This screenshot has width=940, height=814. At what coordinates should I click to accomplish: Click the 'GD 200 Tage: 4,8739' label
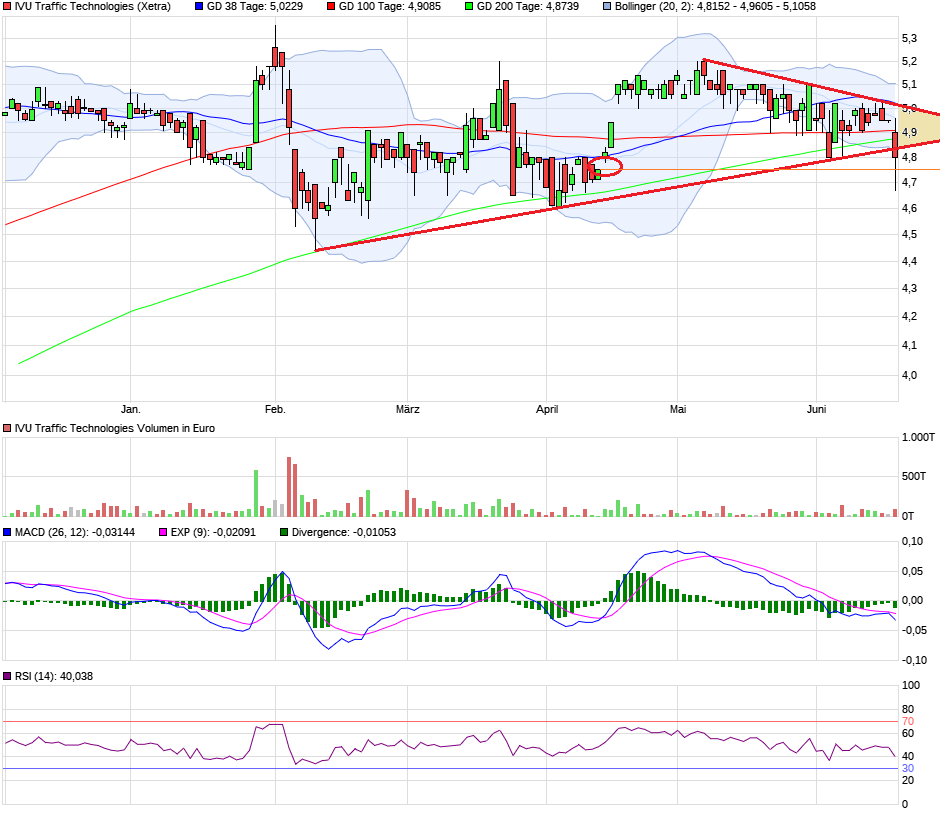point(528,7)
